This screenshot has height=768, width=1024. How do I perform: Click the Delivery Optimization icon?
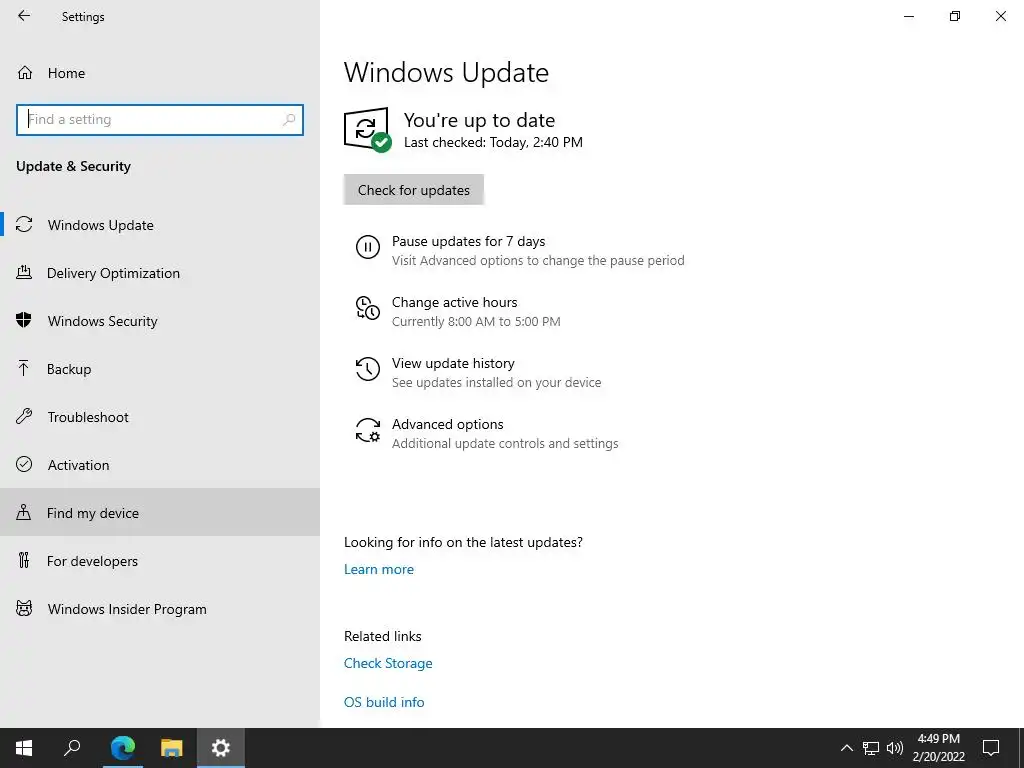coord(24,272)
